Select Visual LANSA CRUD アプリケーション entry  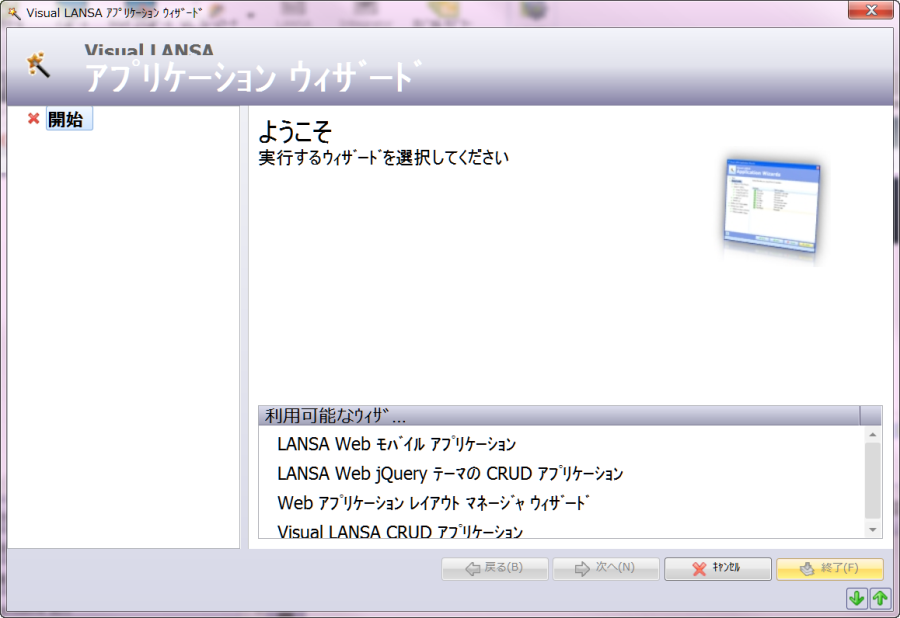coord(400,531)
